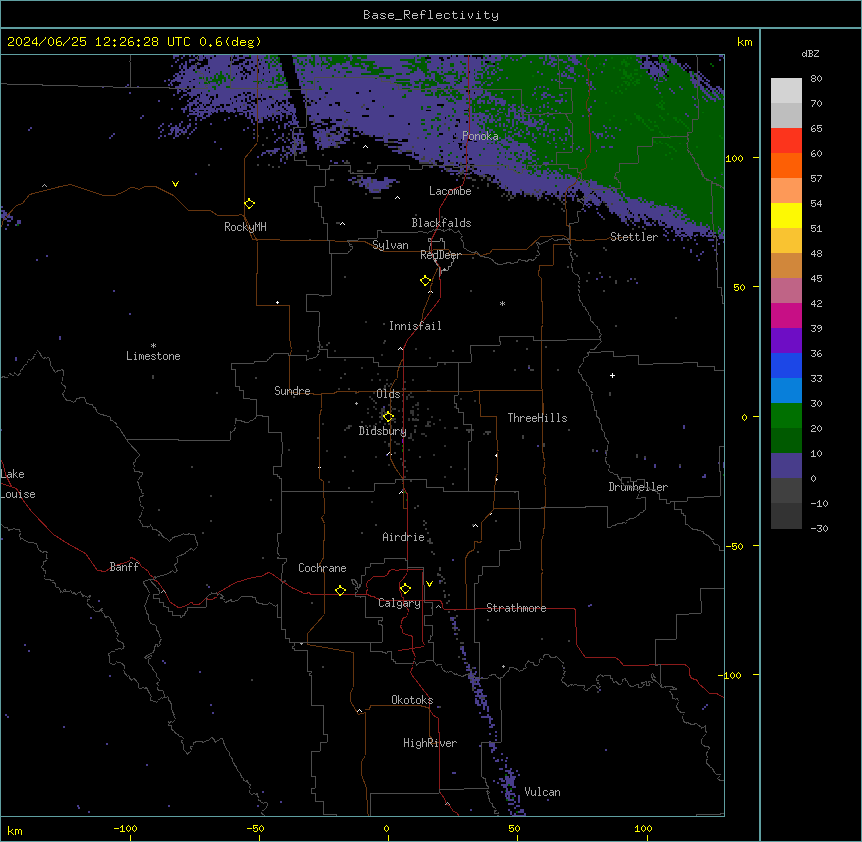Click the HighRiver label

tap(430, 743)
